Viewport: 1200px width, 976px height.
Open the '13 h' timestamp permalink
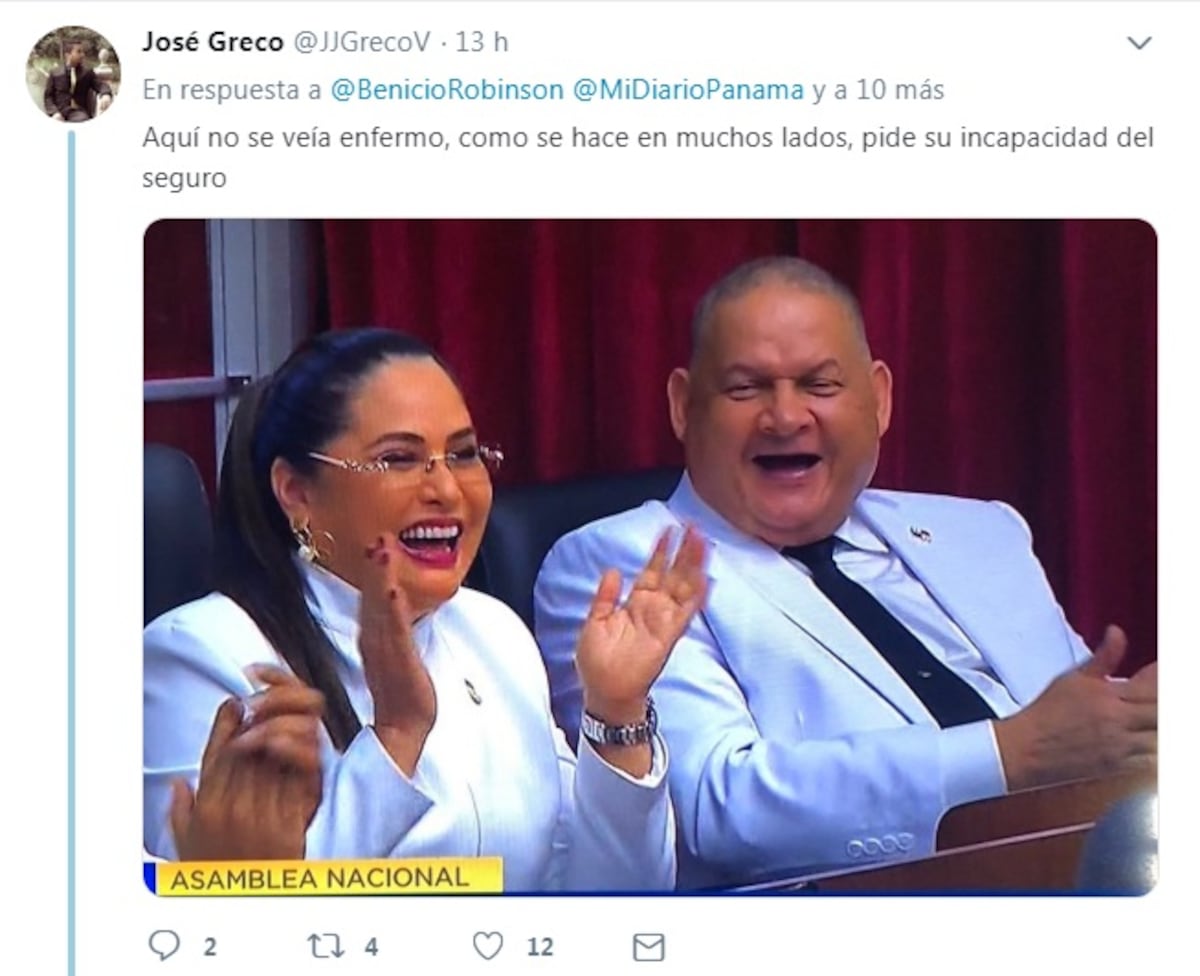482,42
